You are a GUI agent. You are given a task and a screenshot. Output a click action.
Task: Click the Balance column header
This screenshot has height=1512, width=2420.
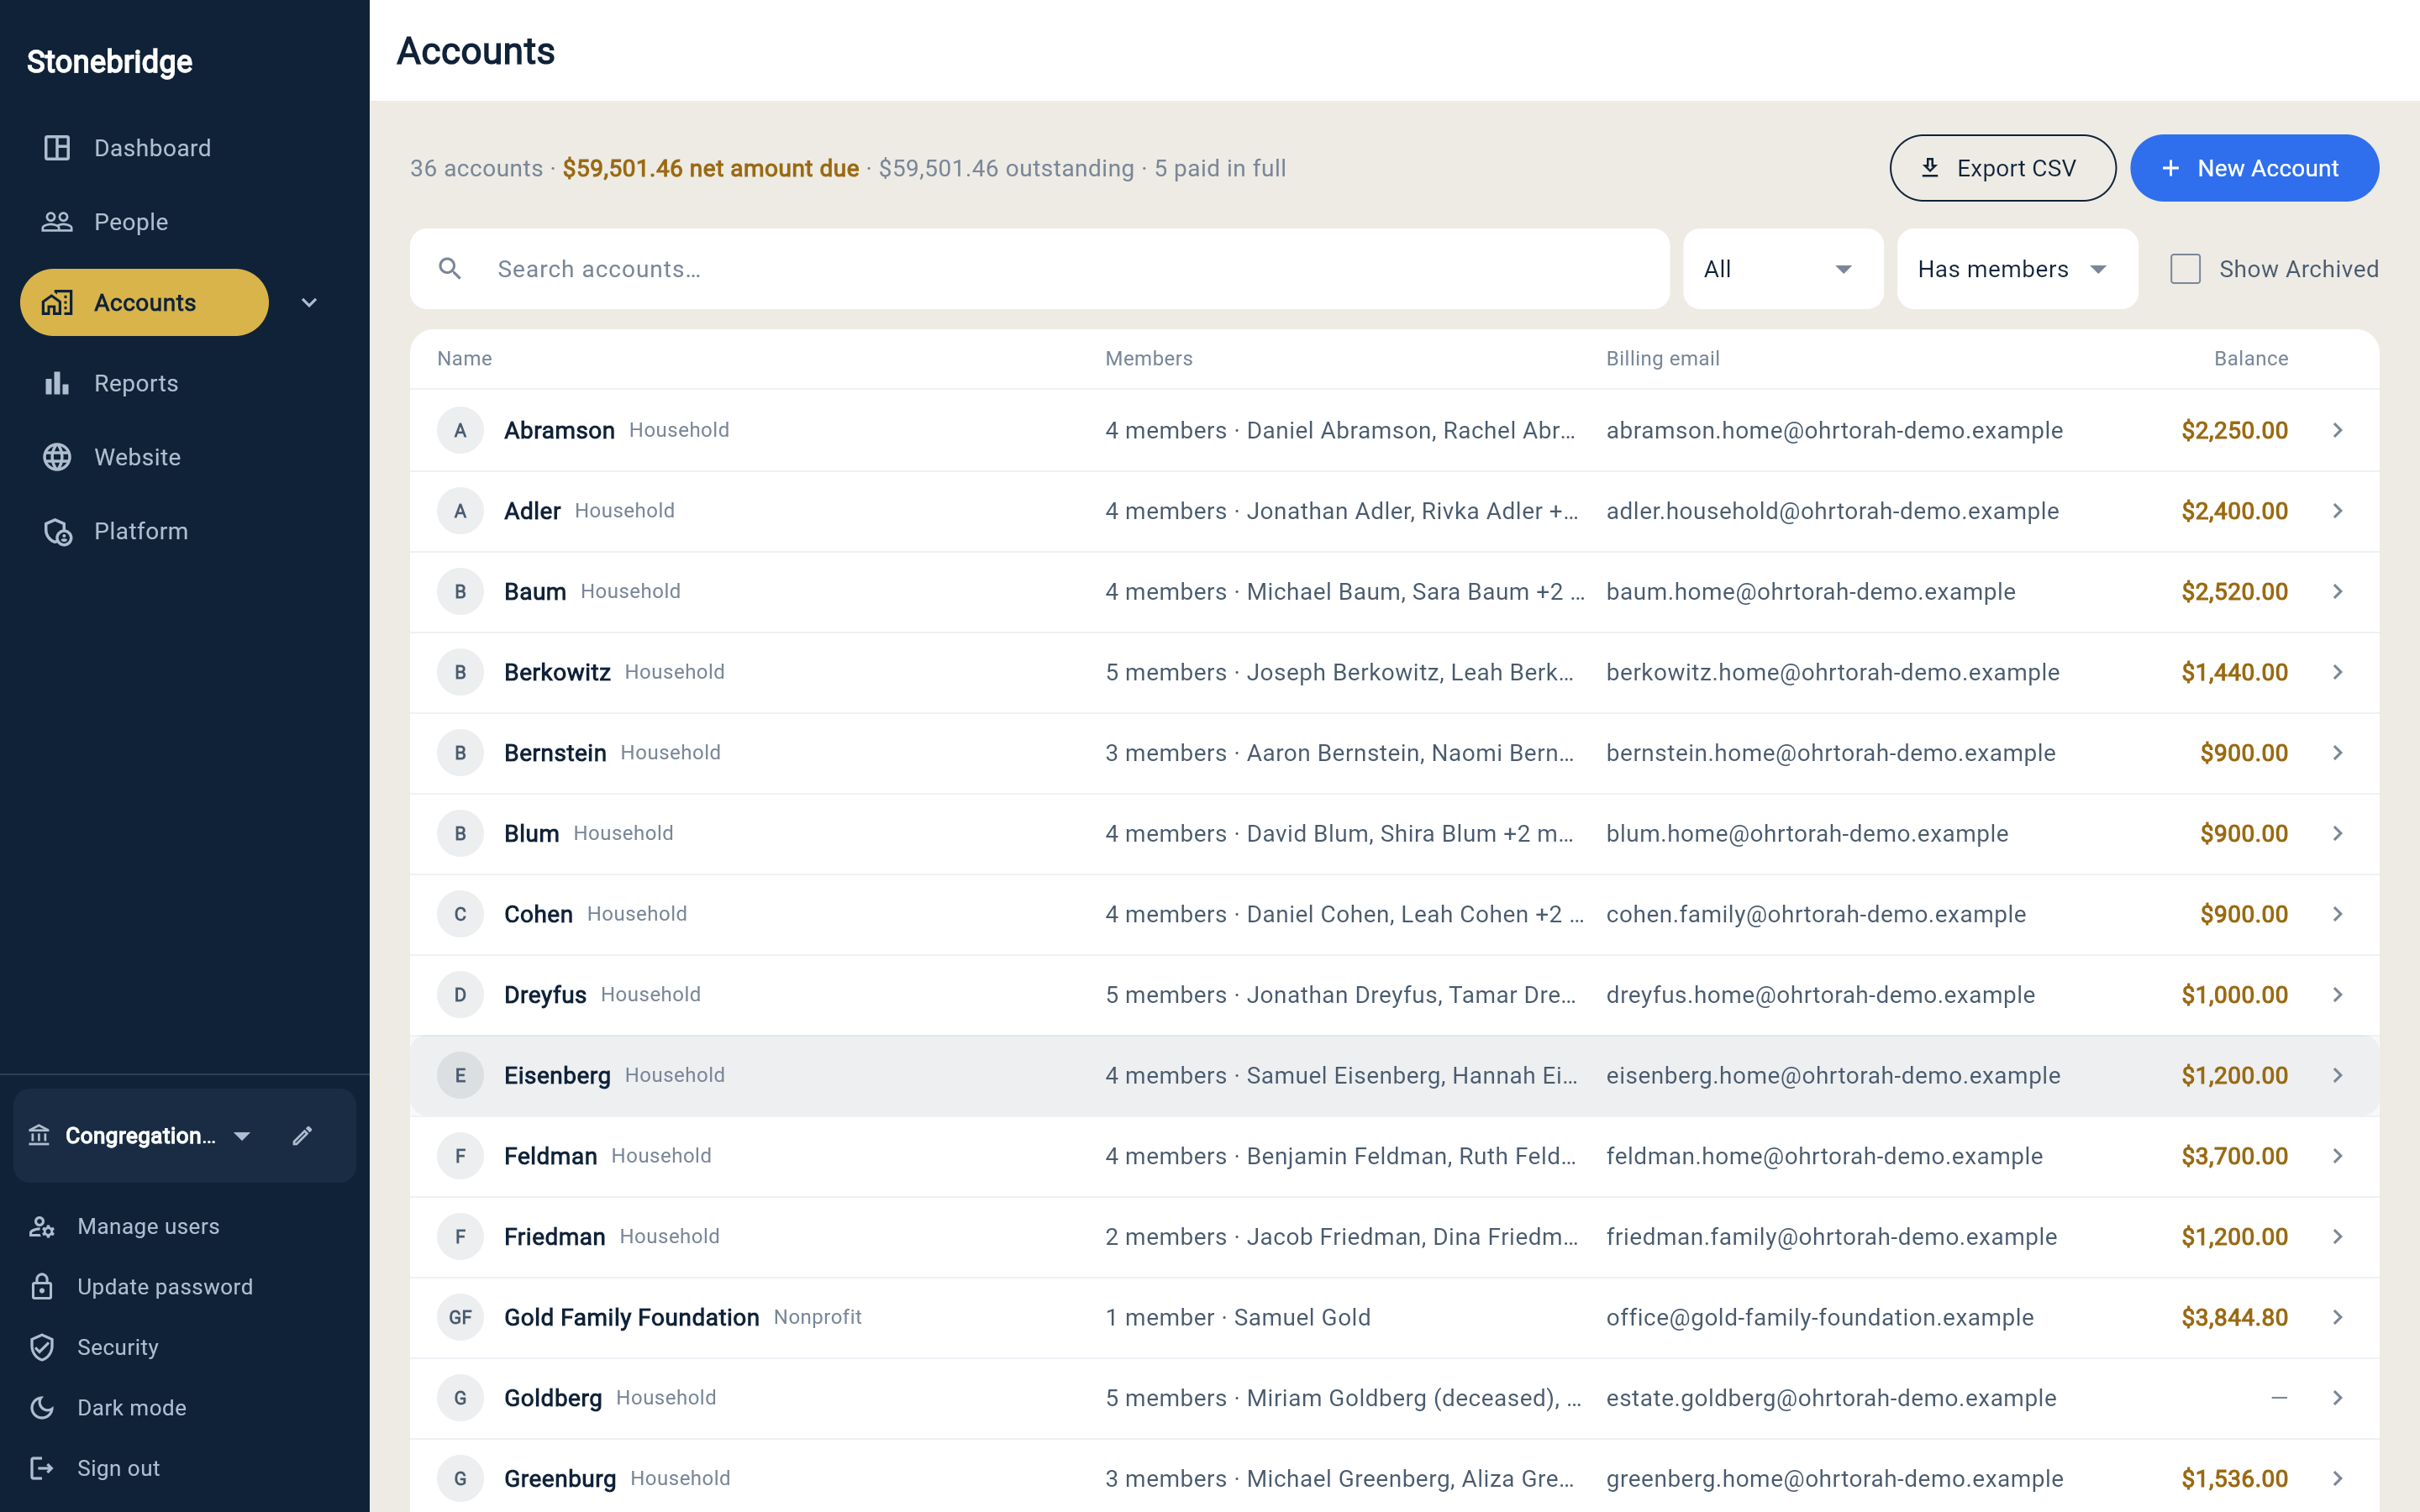2250,358
